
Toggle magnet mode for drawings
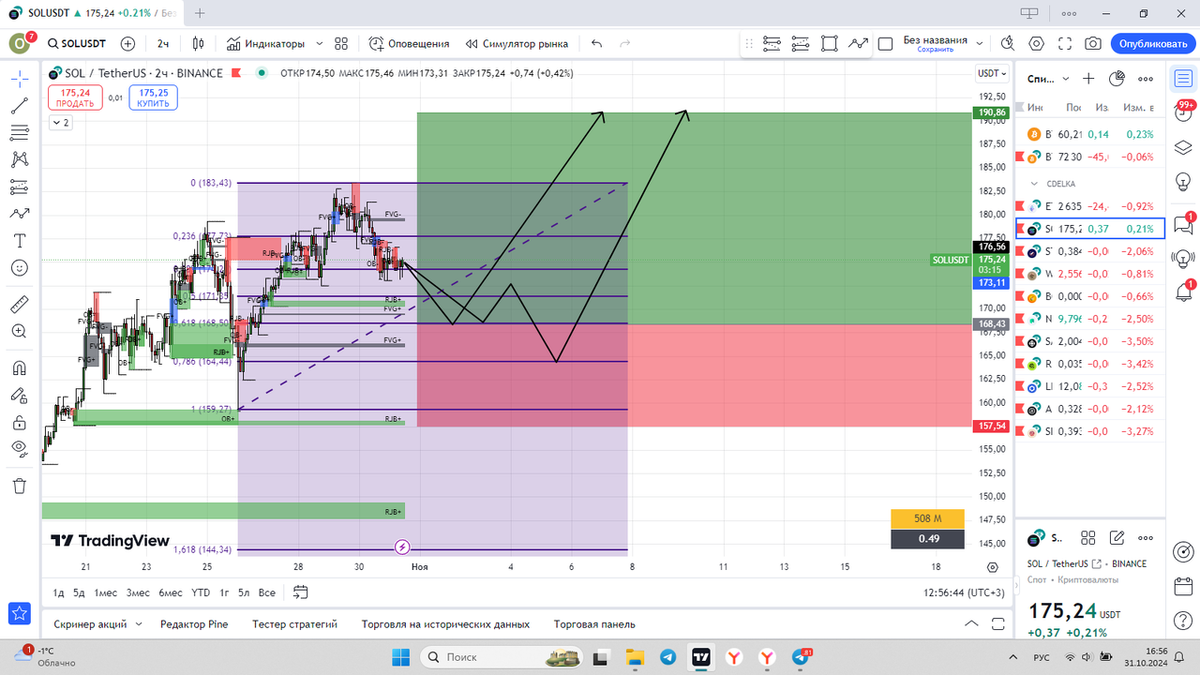click(x=19, y=368)
